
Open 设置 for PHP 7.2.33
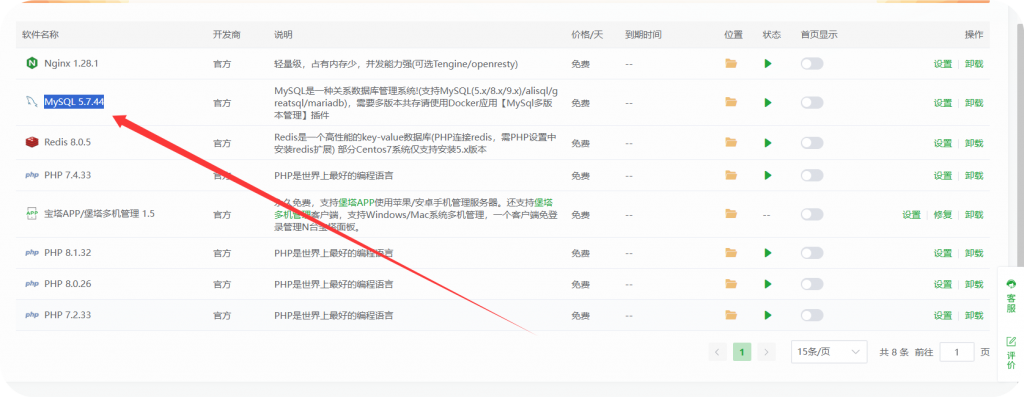(942, 316)
